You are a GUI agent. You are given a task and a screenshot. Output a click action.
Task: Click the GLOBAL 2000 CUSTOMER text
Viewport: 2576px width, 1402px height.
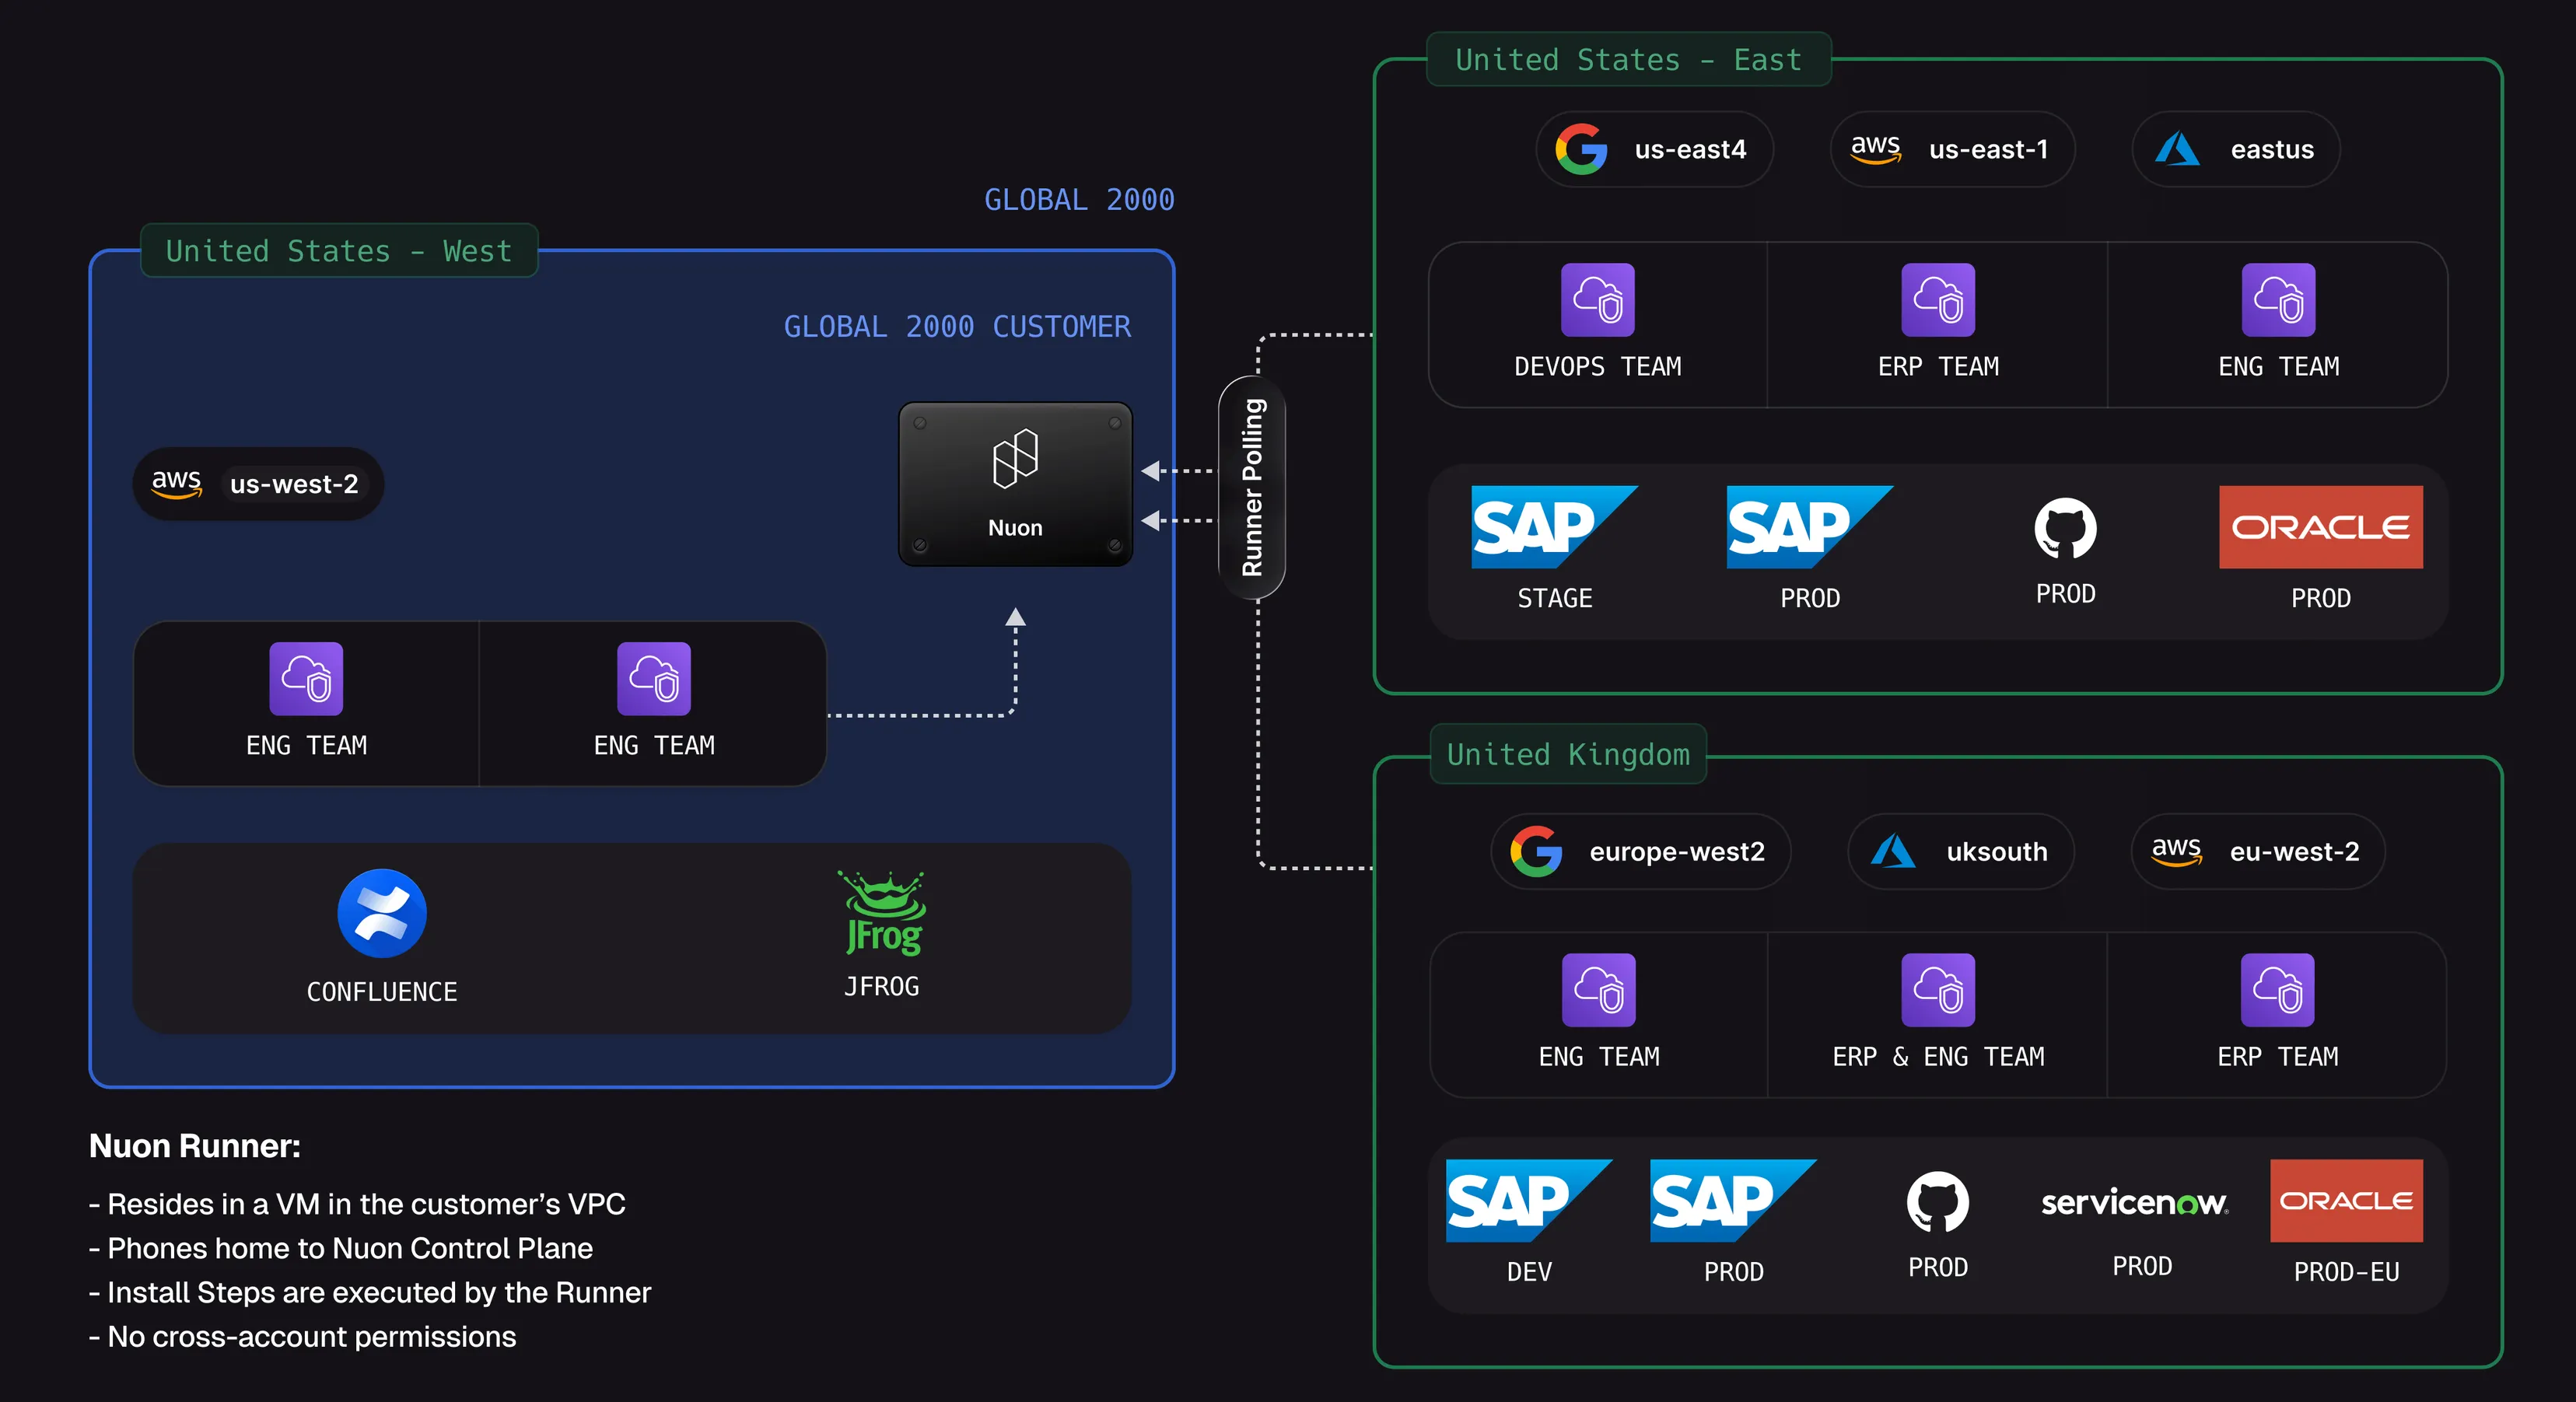[x=957, y=327]
